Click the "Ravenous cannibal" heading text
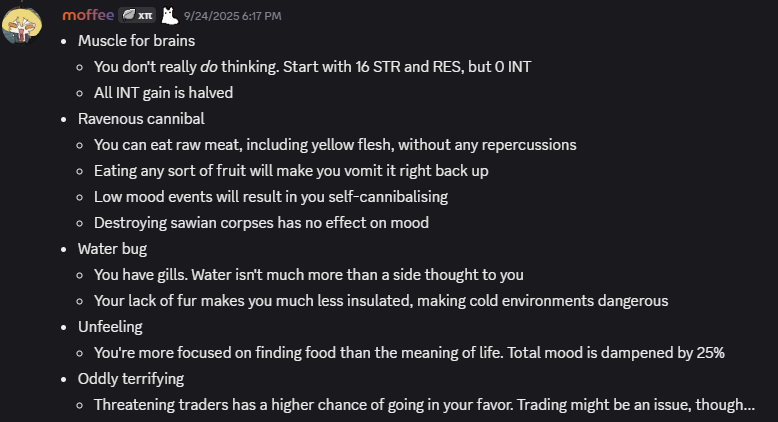 [141, 119]
